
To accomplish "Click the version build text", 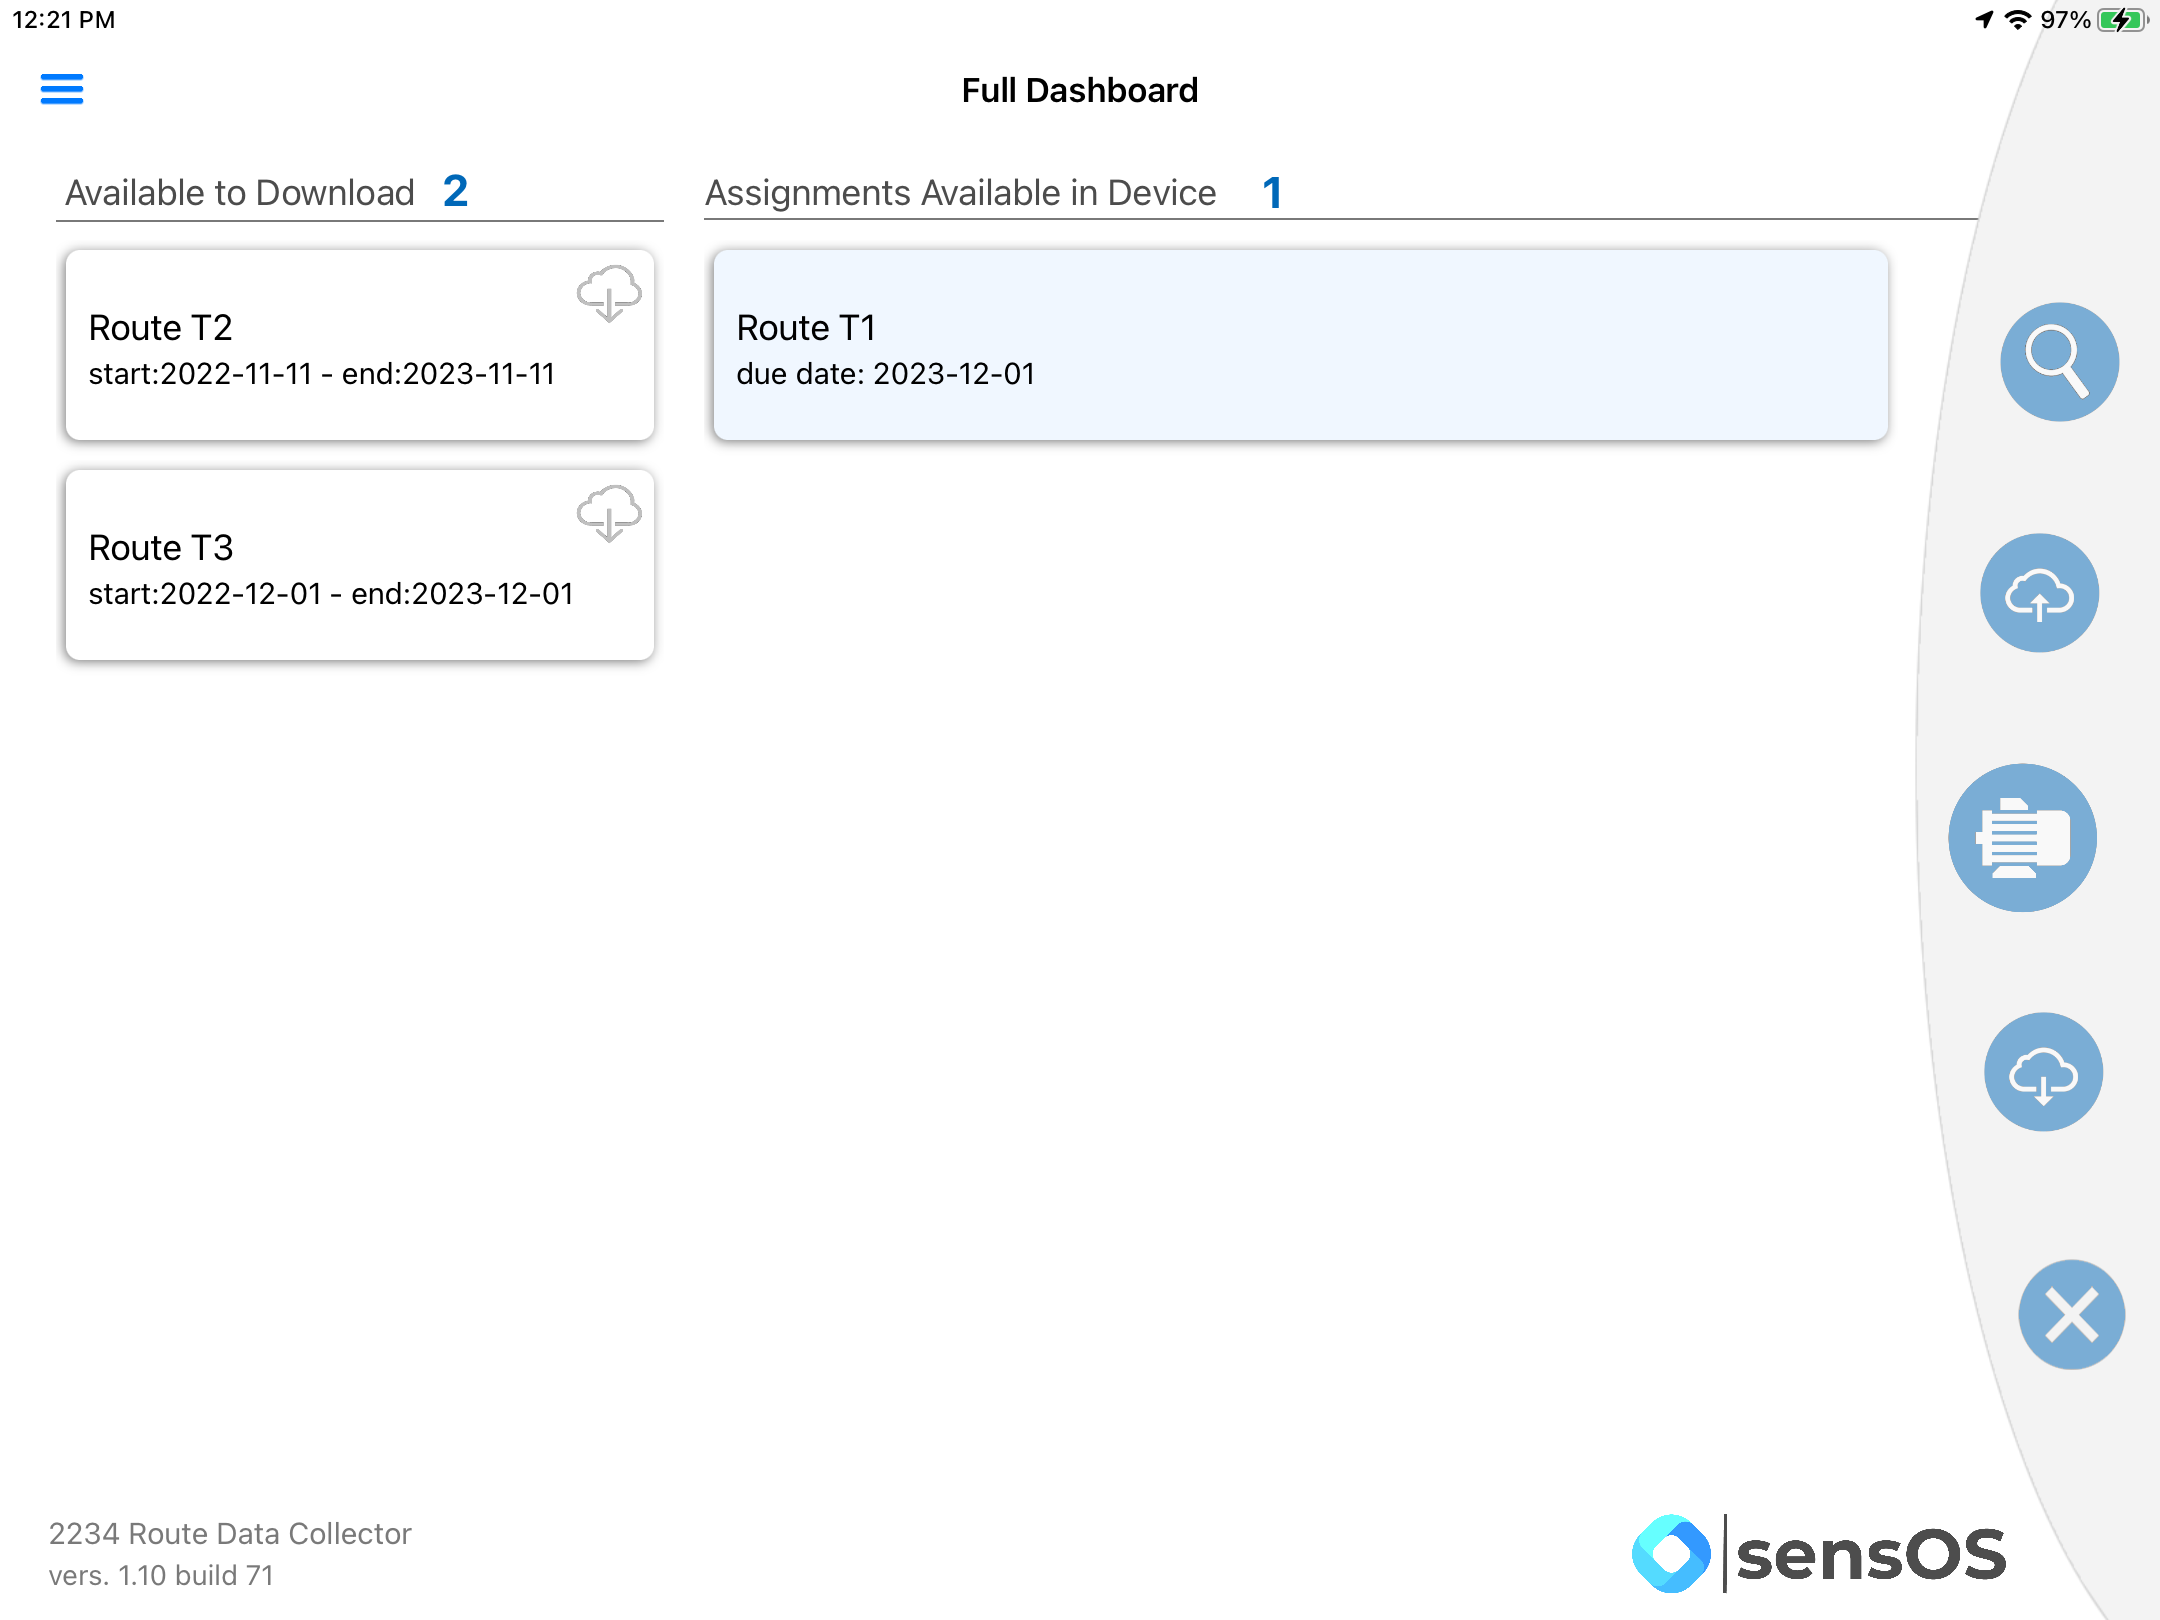I will point(161,1575).
